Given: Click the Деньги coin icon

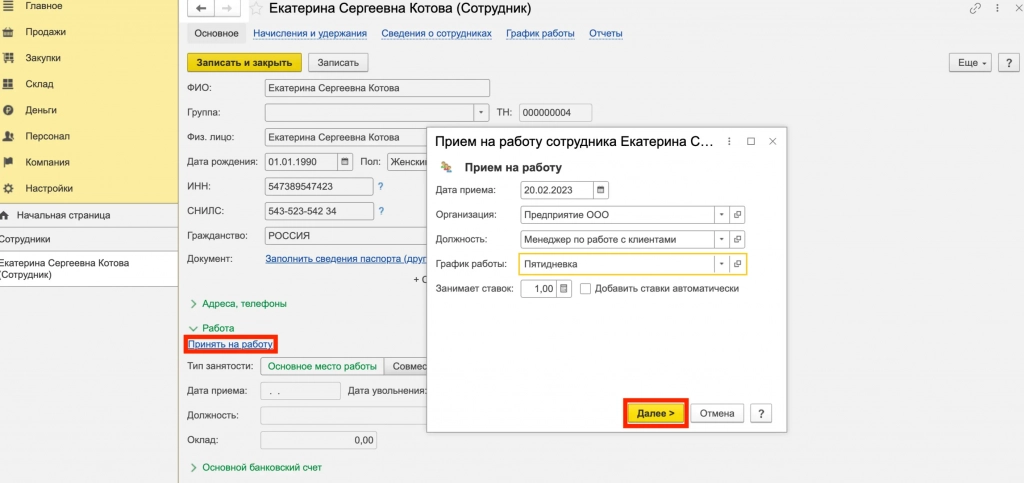Looking at the screenshot, I should click(x=8, y=110).
